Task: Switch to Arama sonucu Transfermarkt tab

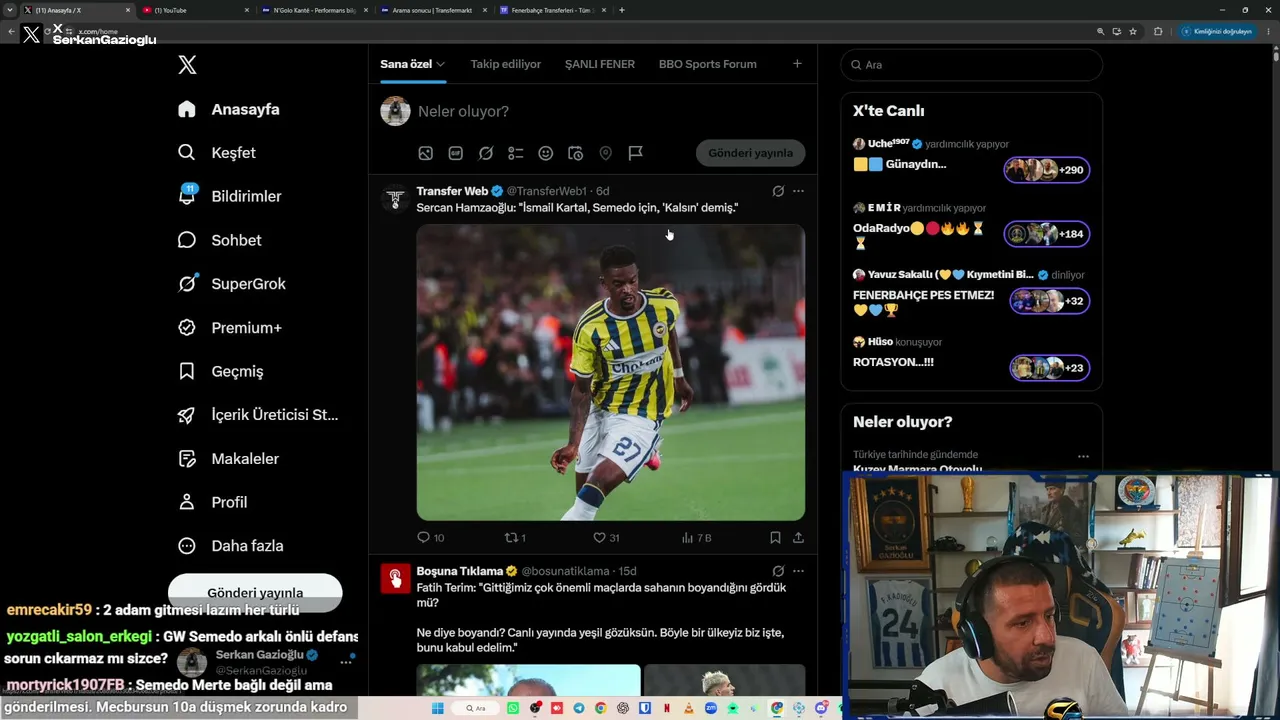Action: 433,10
